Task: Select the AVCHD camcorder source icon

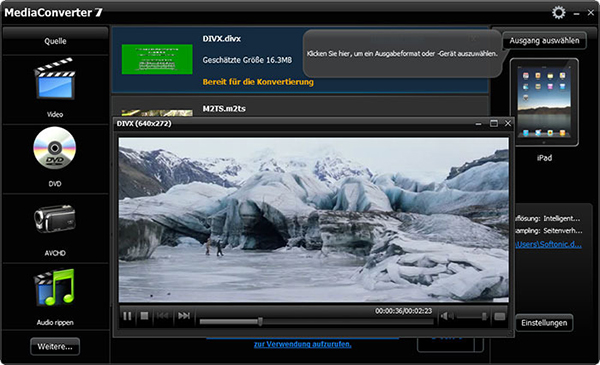Action: click(x=55, y=218)
